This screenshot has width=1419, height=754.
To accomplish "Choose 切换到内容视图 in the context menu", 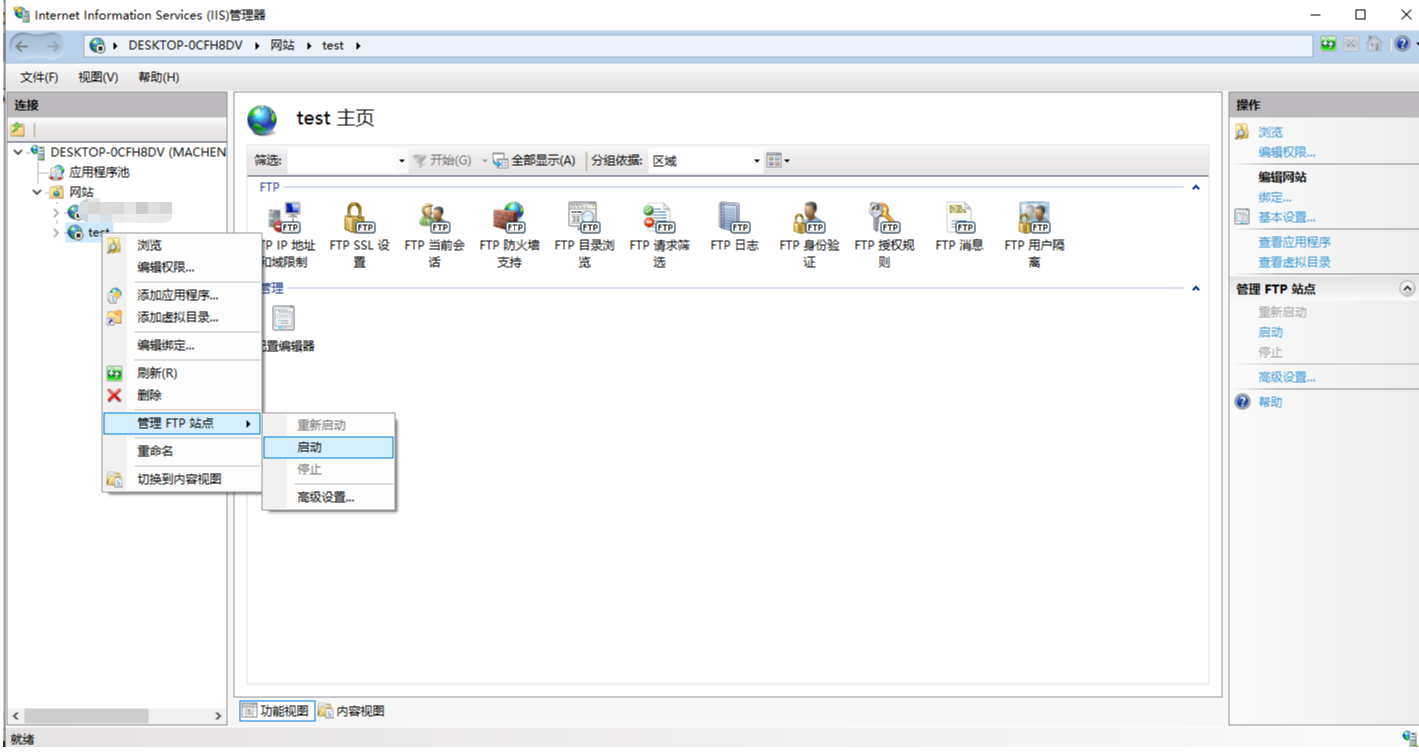I will pos(182,479).
